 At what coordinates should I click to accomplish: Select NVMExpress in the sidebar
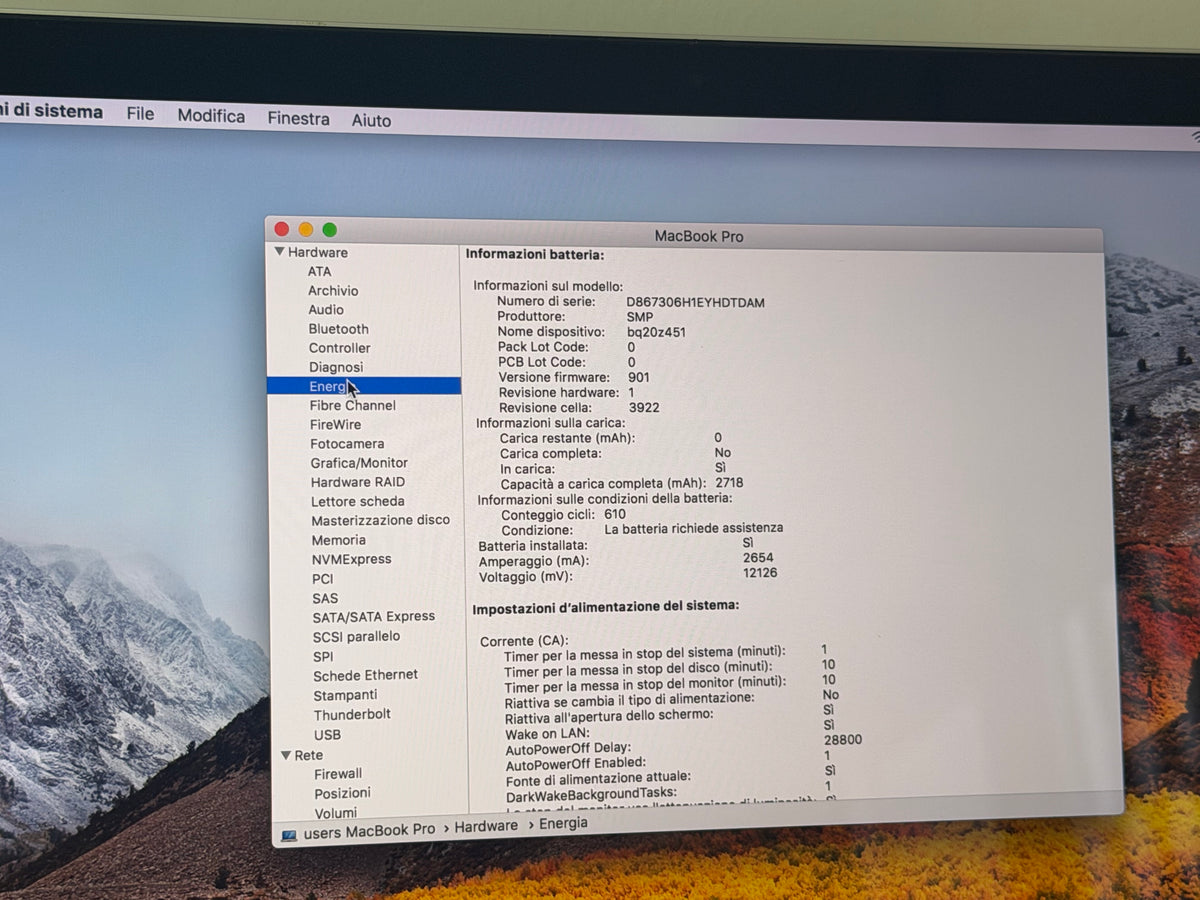tap(351, 559)
